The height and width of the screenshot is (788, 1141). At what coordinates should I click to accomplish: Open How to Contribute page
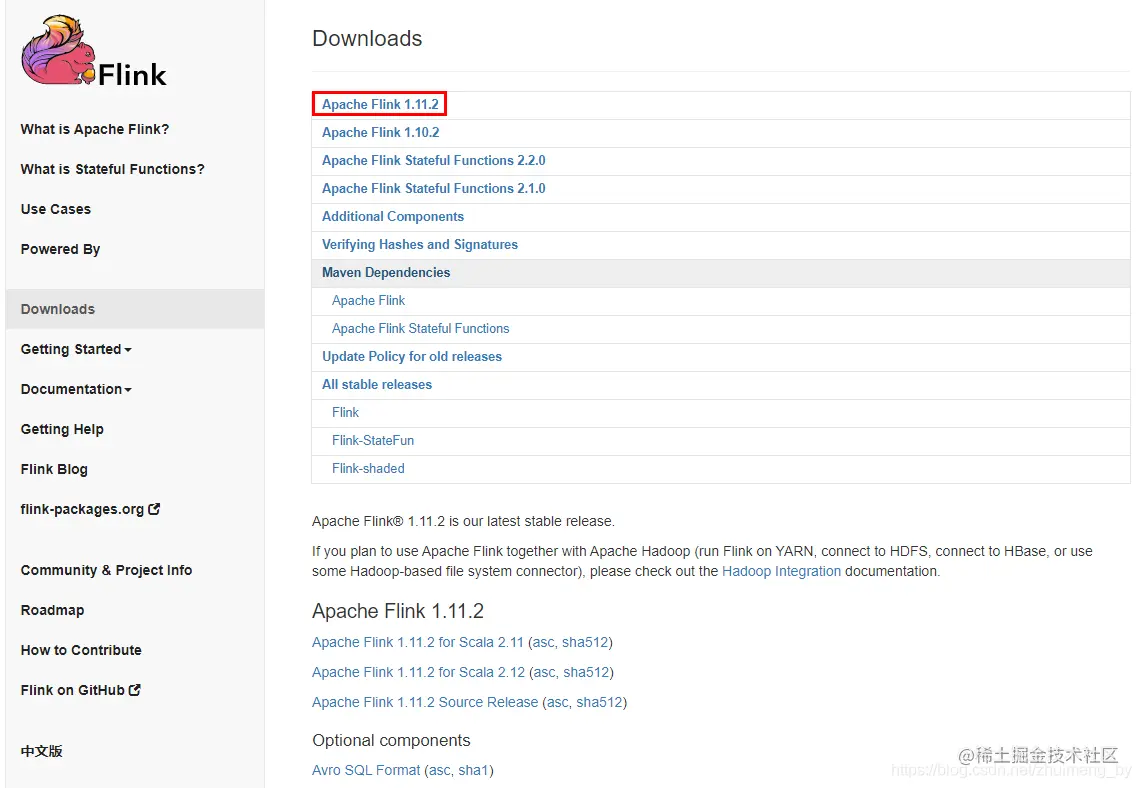tap(81, 650)
